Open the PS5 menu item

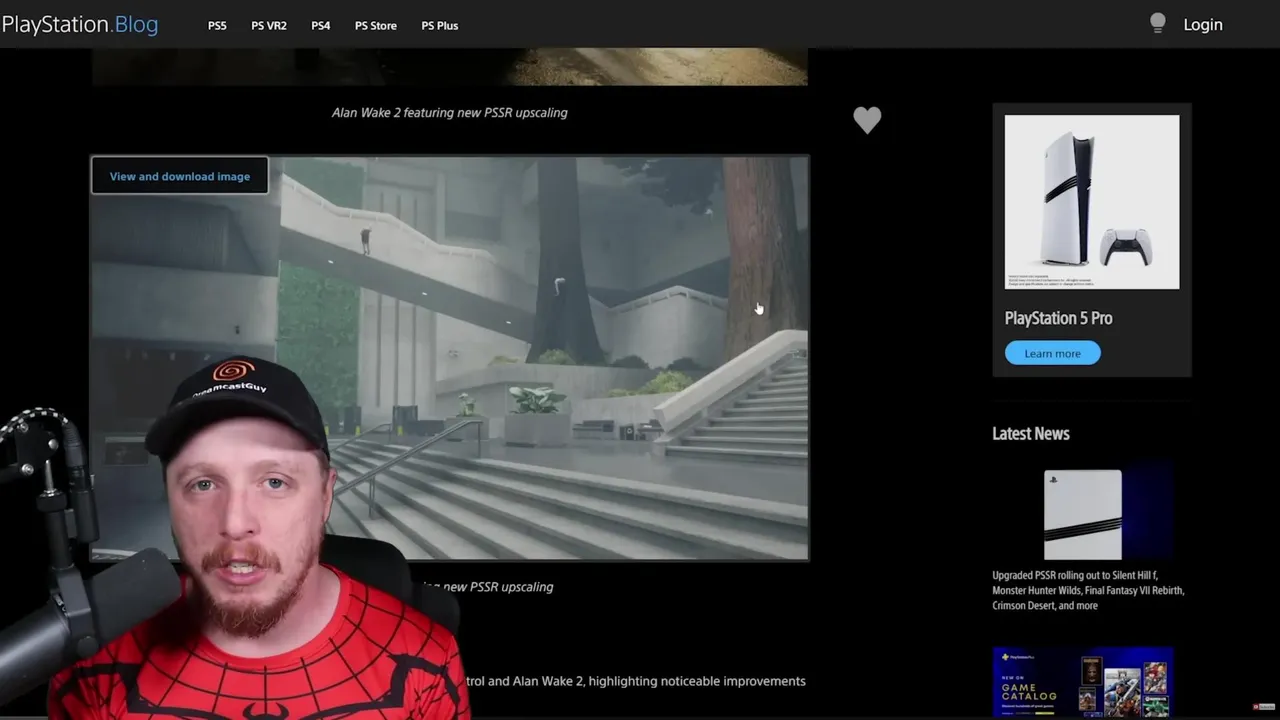coord(217,25)
